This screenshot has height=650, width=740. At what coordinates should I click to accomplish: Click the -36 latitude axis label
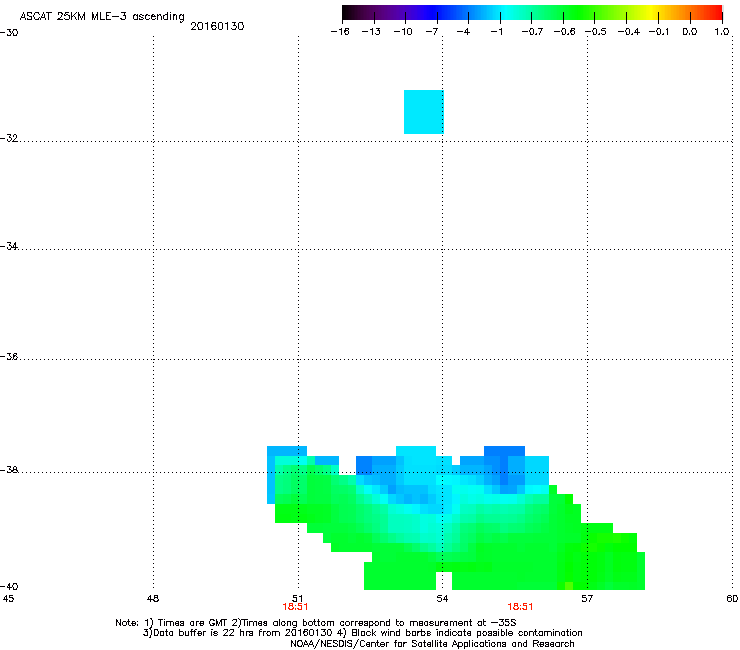[9, 356]
